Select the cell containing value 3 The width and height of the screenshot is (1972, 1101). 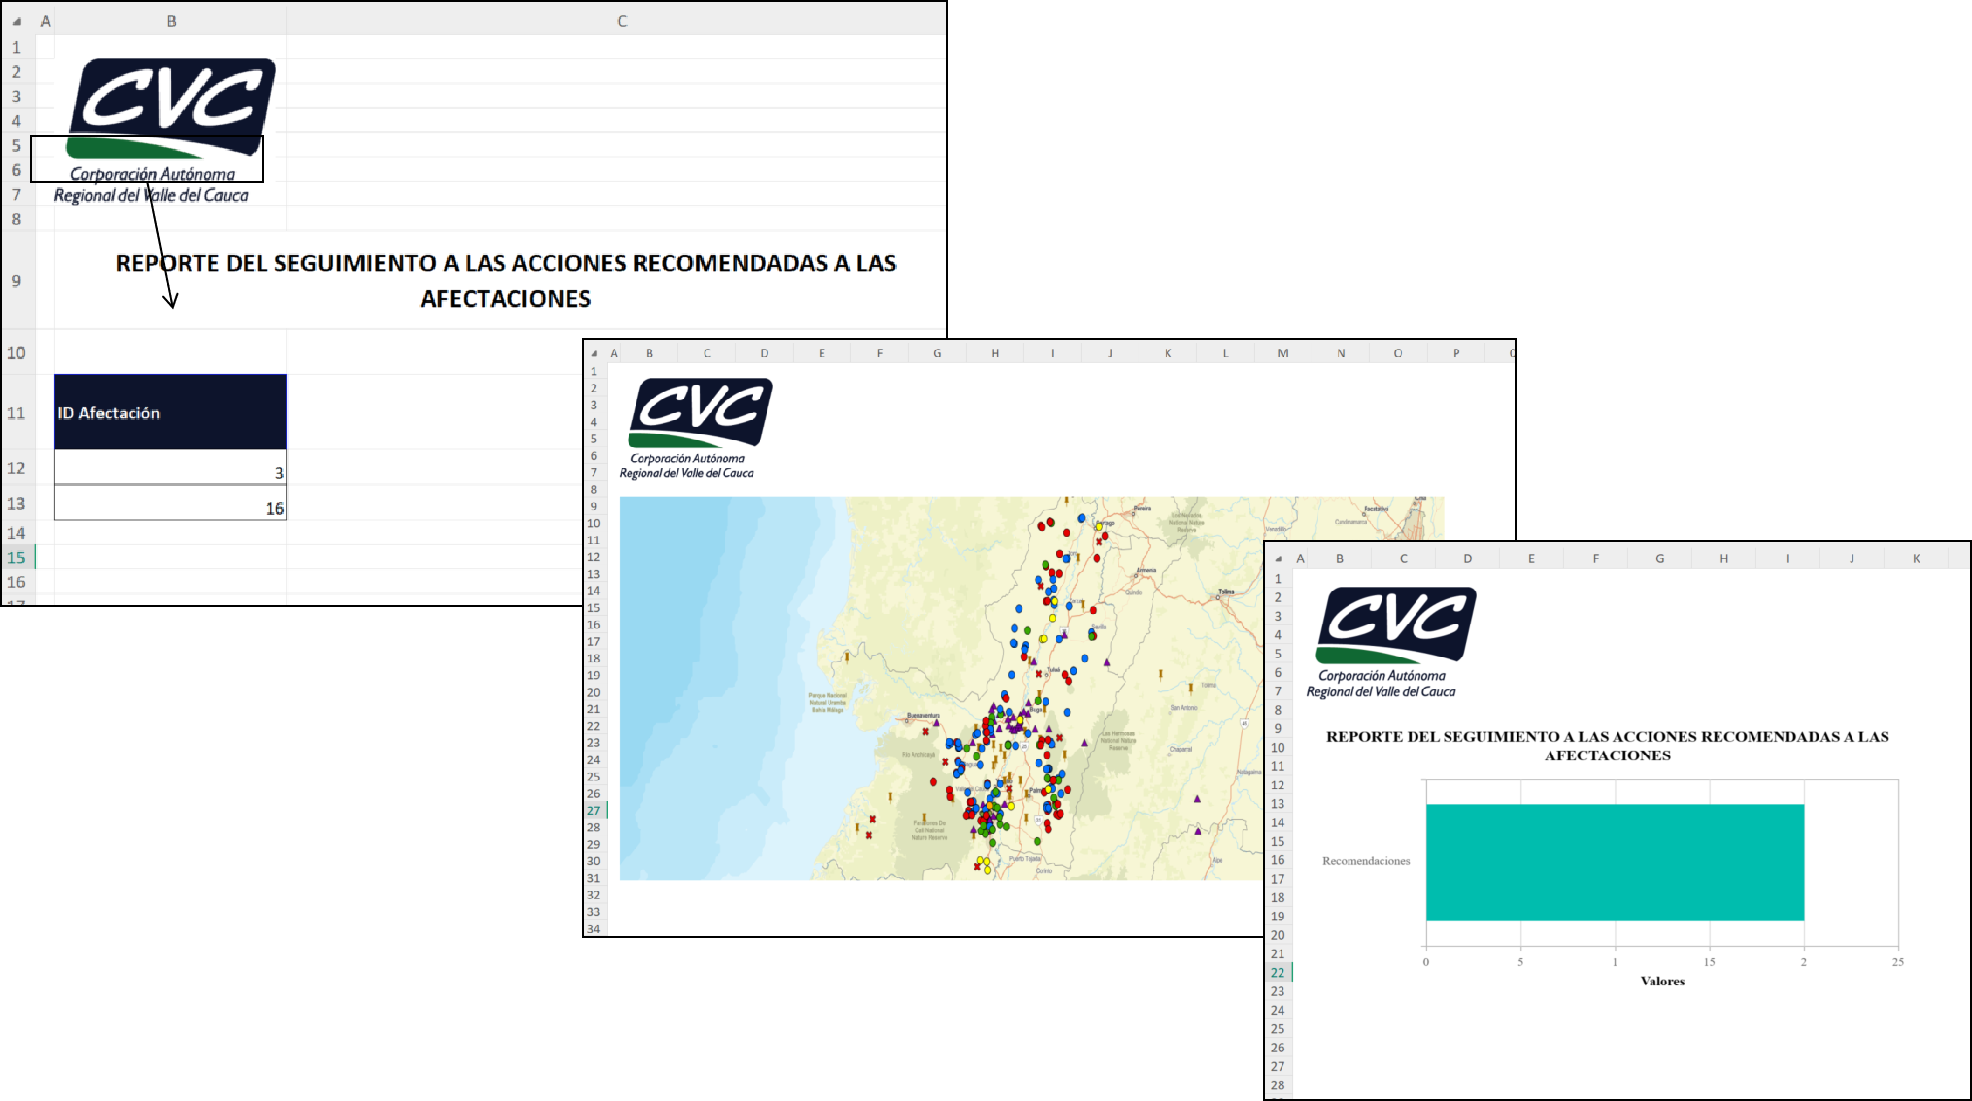point(170,467)
